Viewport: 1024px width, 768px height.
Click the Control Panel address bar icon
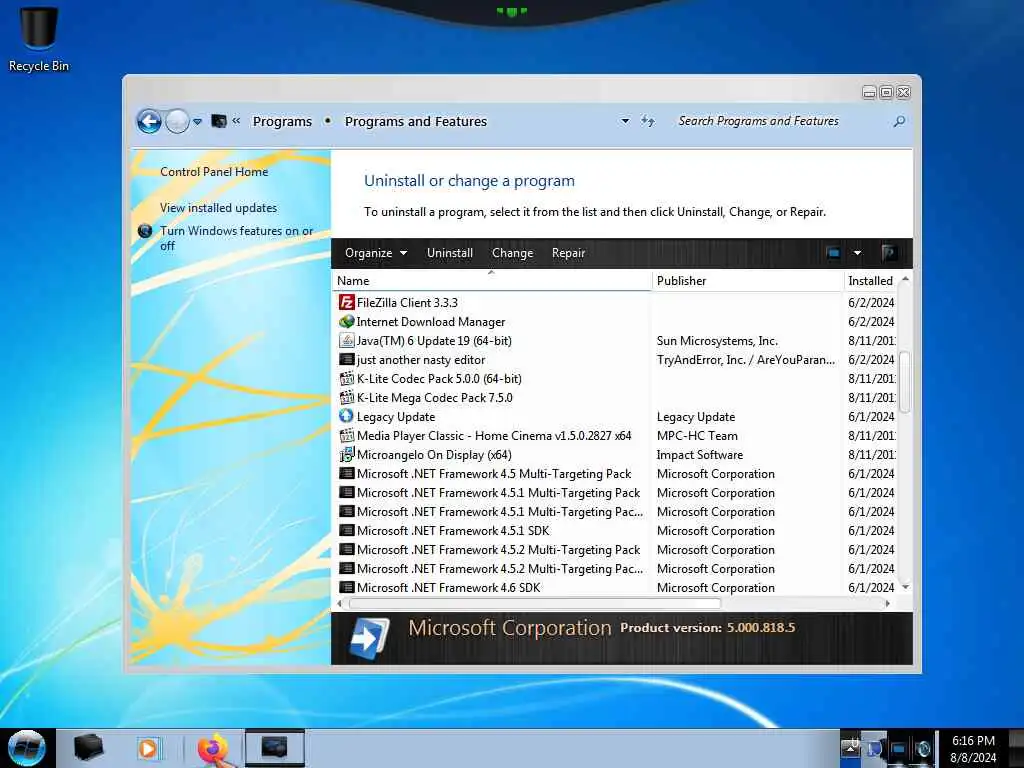click(219, 121)
